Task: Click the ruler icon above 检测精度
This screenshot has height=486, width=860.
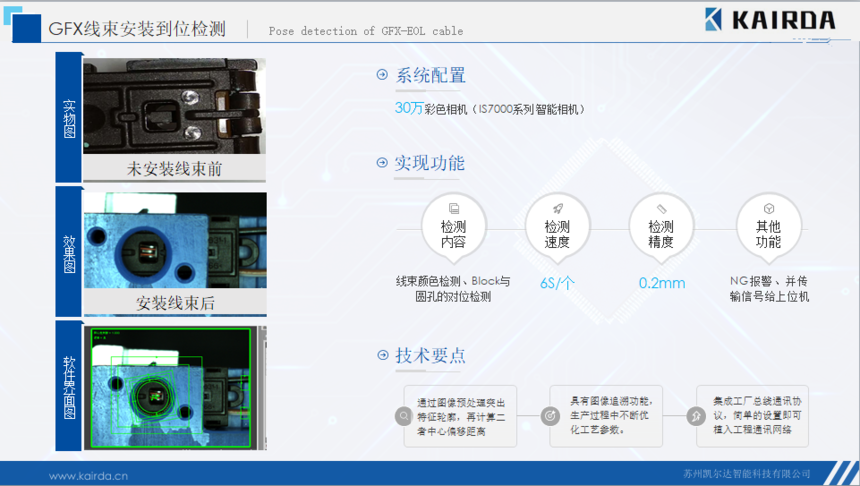Action: coord(661,208)
